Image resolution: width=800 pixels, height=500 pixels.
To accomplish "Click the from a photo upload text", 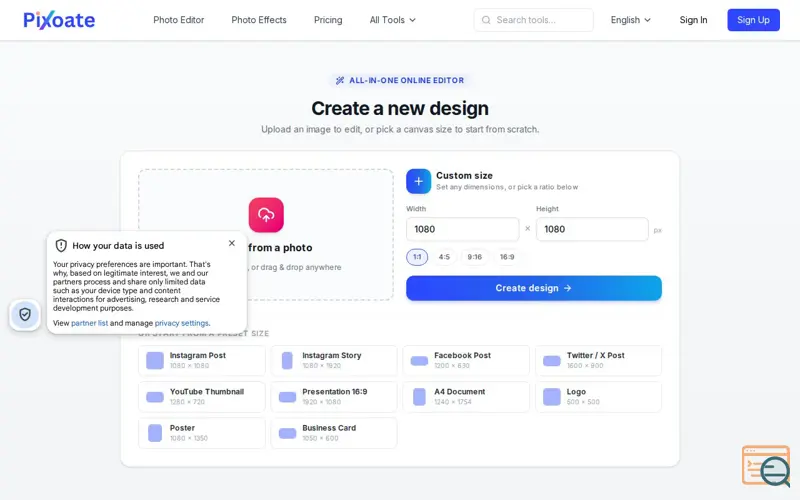I will coord(280,247).
